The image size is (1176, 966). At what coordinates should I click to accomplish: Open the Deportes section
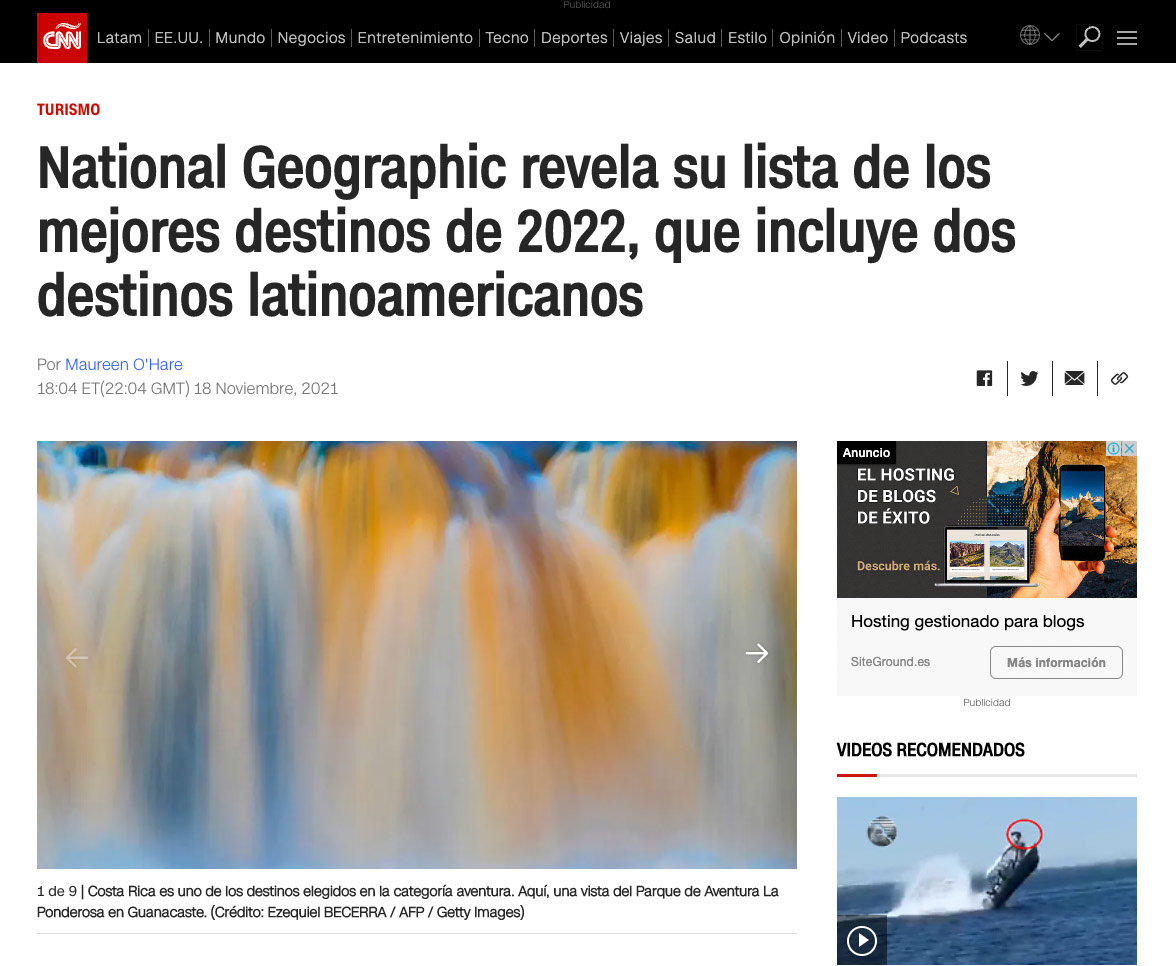[574, 38]
